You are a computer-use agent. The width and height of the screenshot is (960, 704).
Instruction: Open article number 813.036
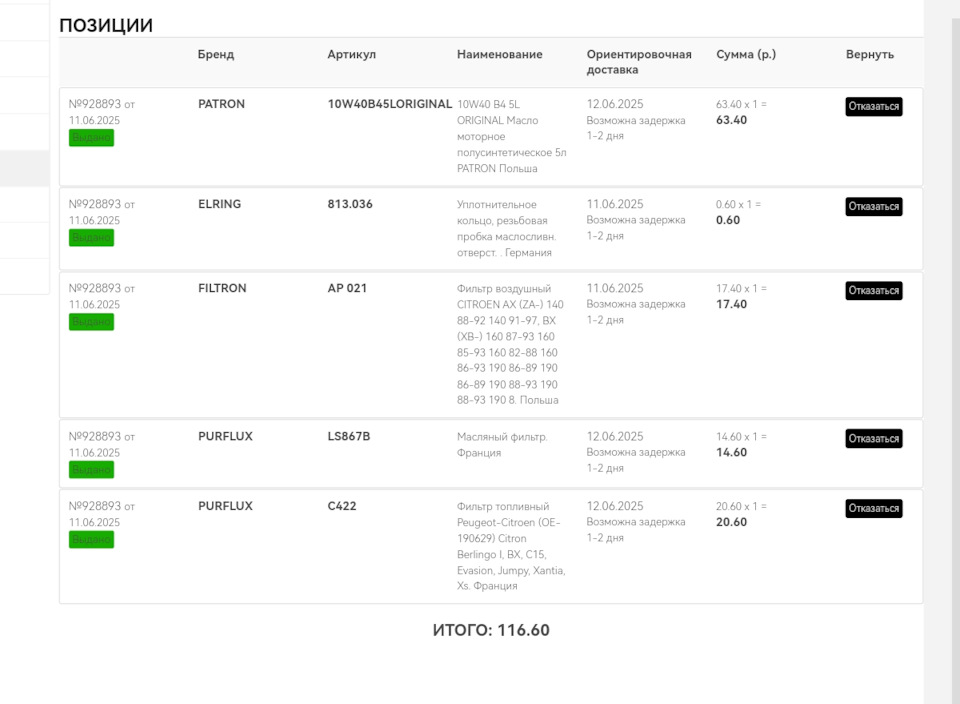point(350,204)
